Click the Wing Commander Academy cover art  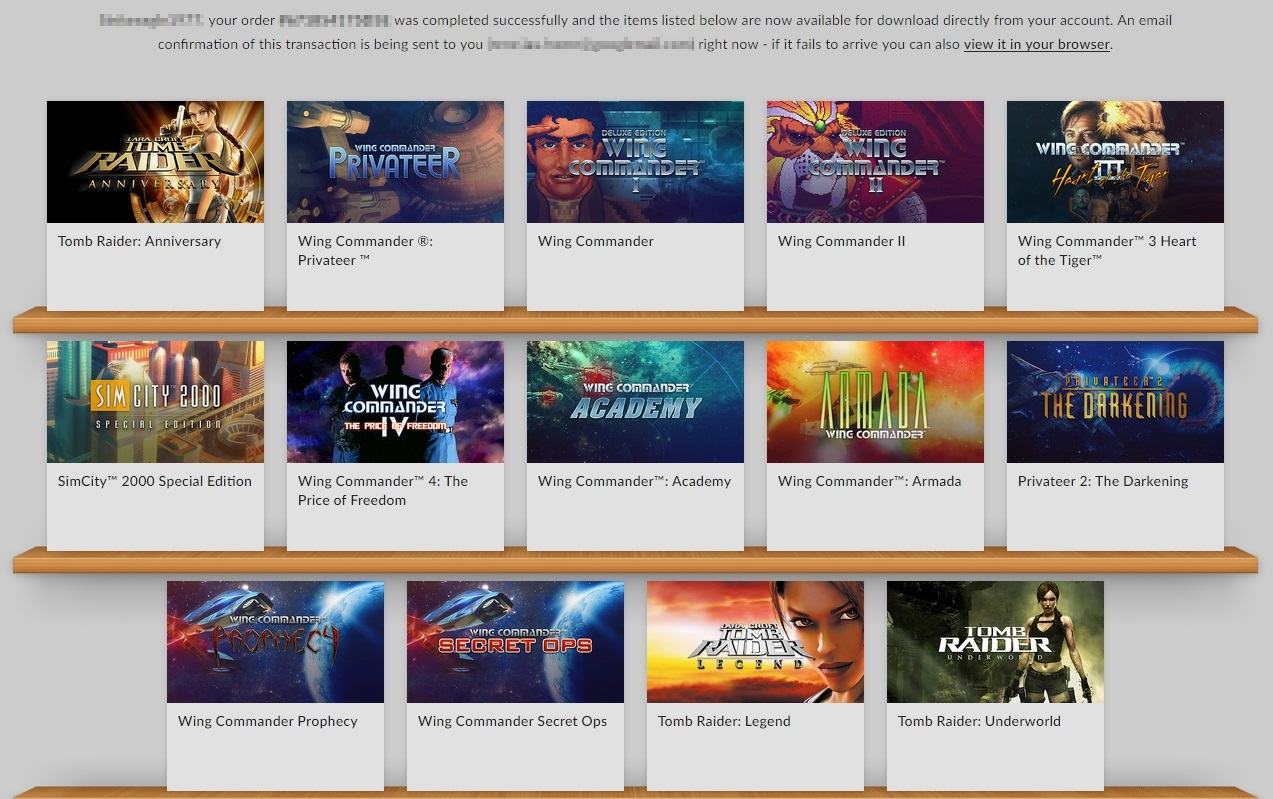tap(635, 402)
